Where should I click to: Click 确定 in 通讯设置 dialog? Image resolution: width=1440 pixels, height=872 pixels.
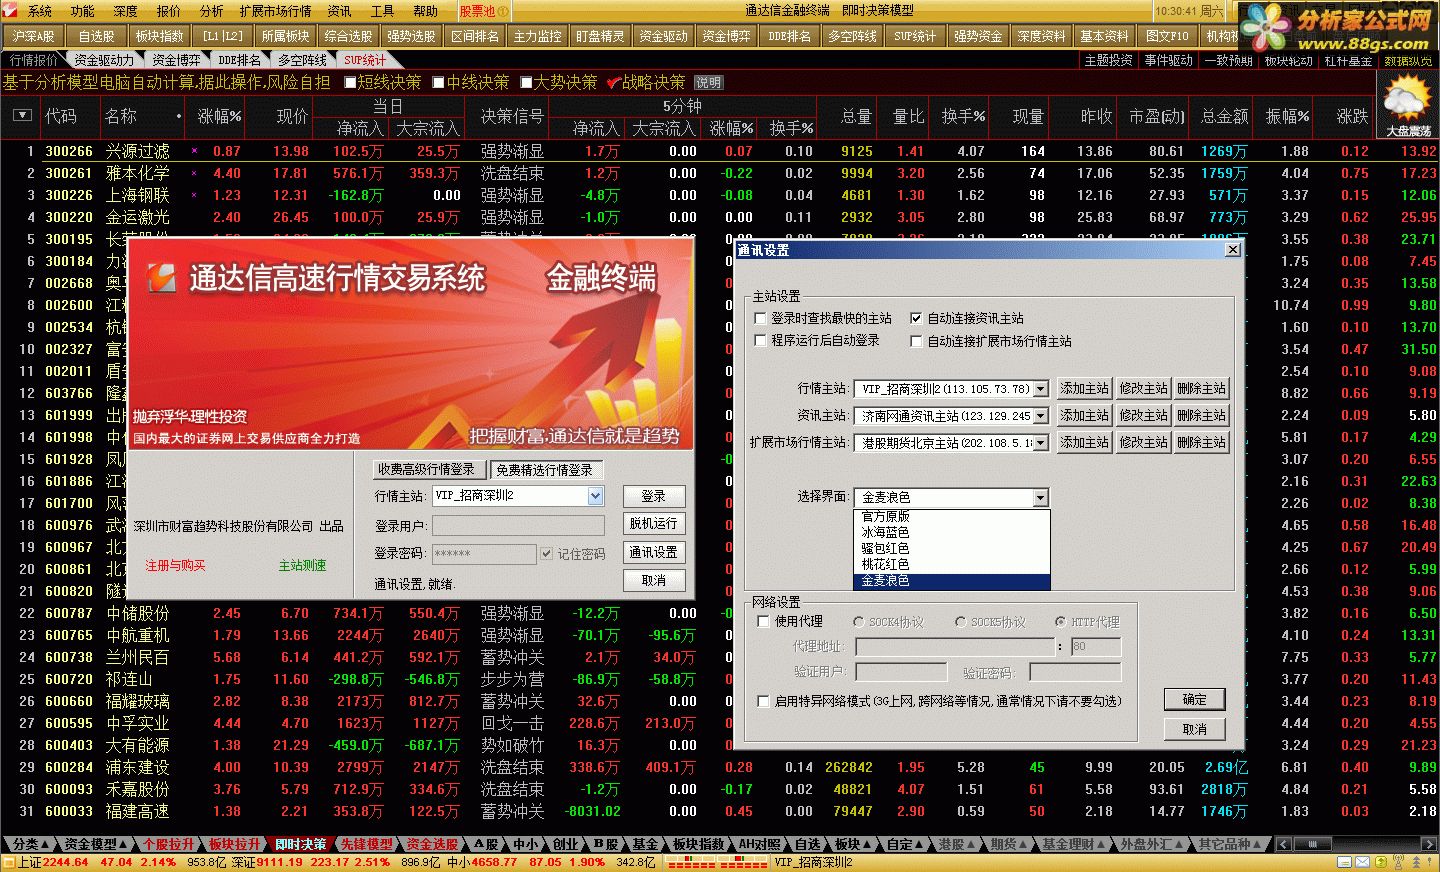tap(1195, 699)
